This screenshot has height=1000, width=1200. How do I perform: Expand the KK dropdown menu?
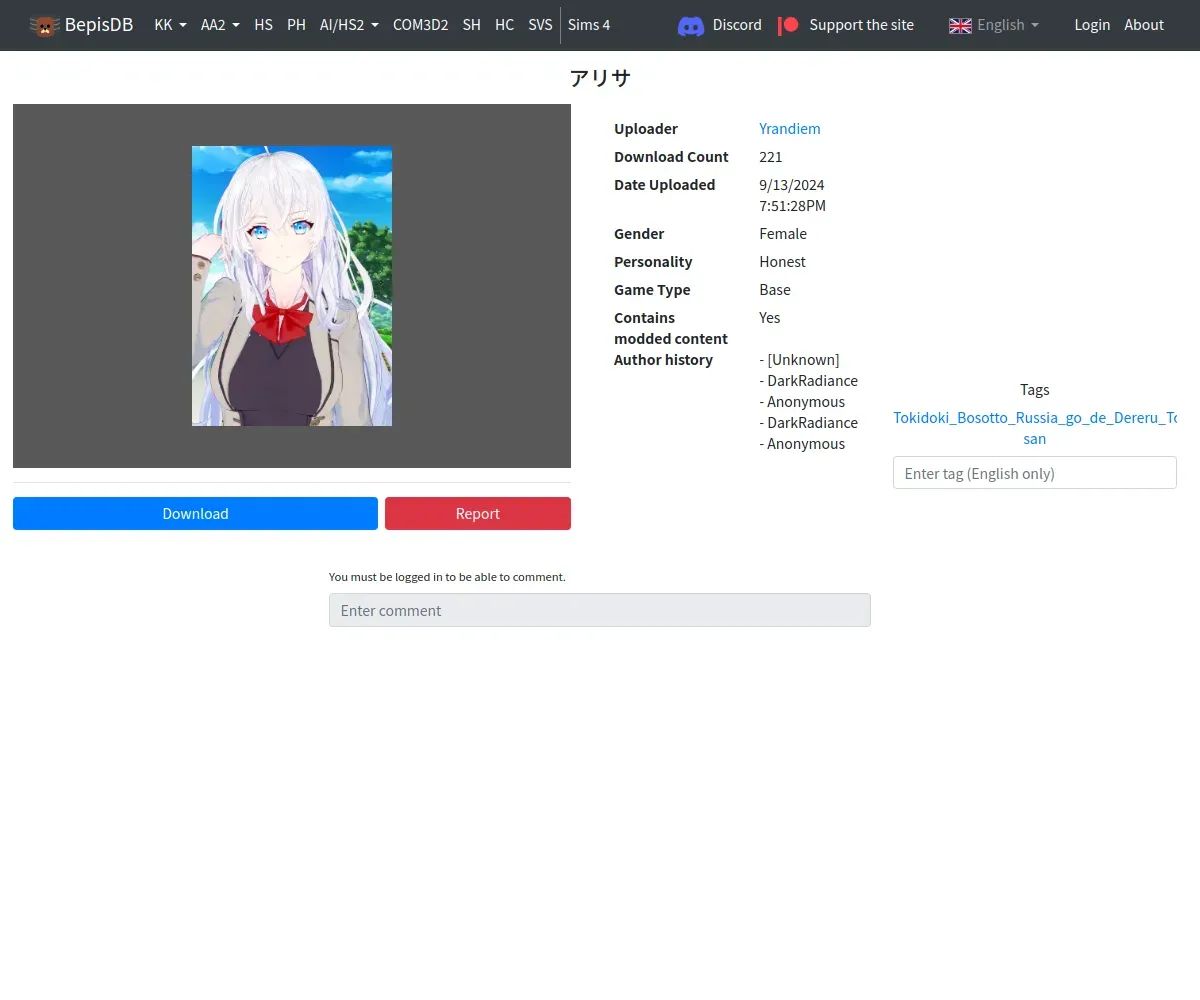[170, 25]
